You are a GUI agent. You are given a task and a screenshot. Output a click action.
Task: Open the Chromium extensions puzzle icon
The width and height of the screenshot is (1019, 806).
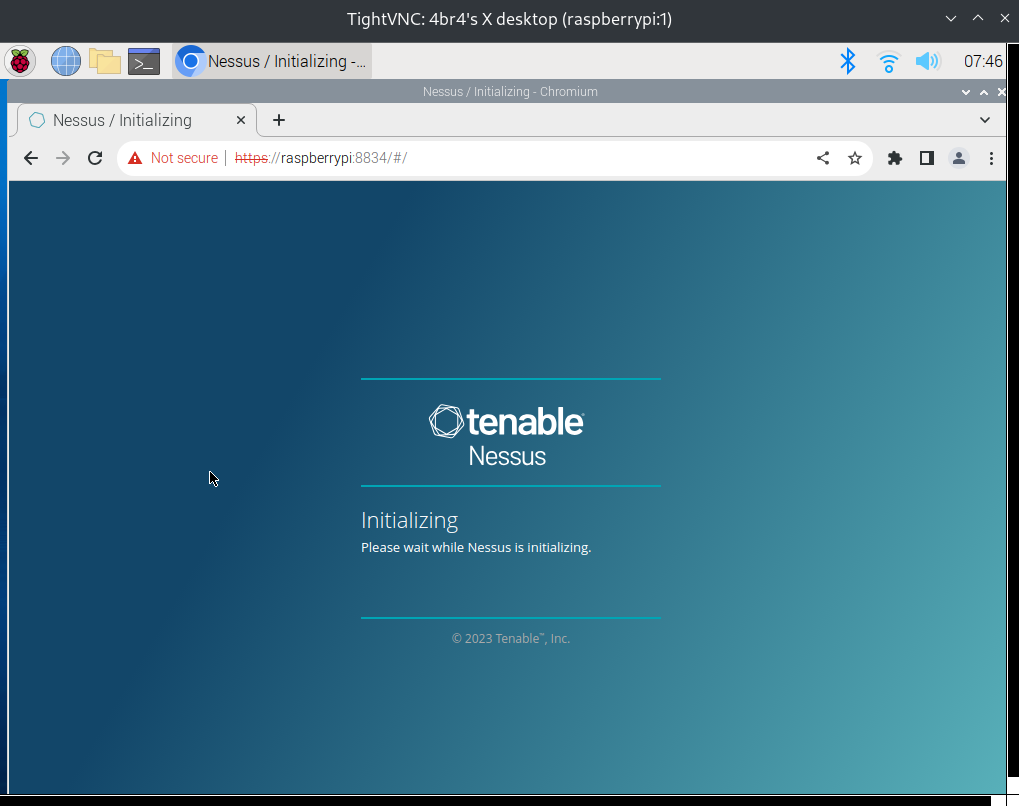pyautogui.click(x=894, y=158)
